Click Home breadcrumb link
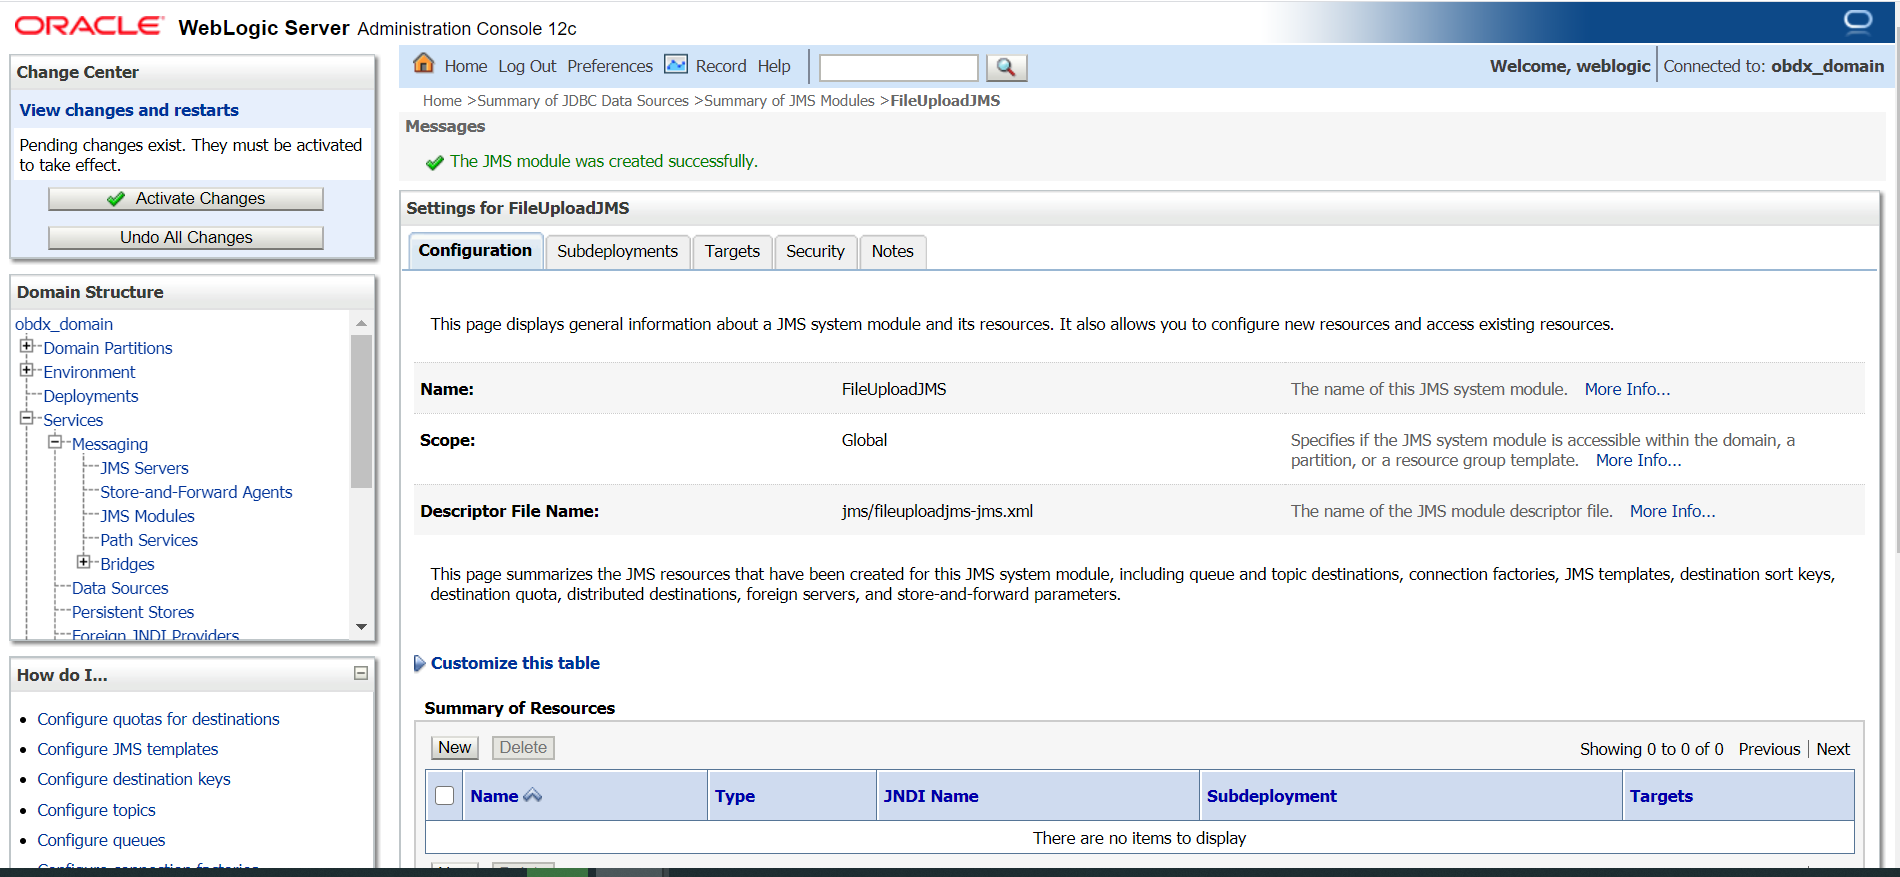The image size is (1900, 877). (x=442, y=101)
